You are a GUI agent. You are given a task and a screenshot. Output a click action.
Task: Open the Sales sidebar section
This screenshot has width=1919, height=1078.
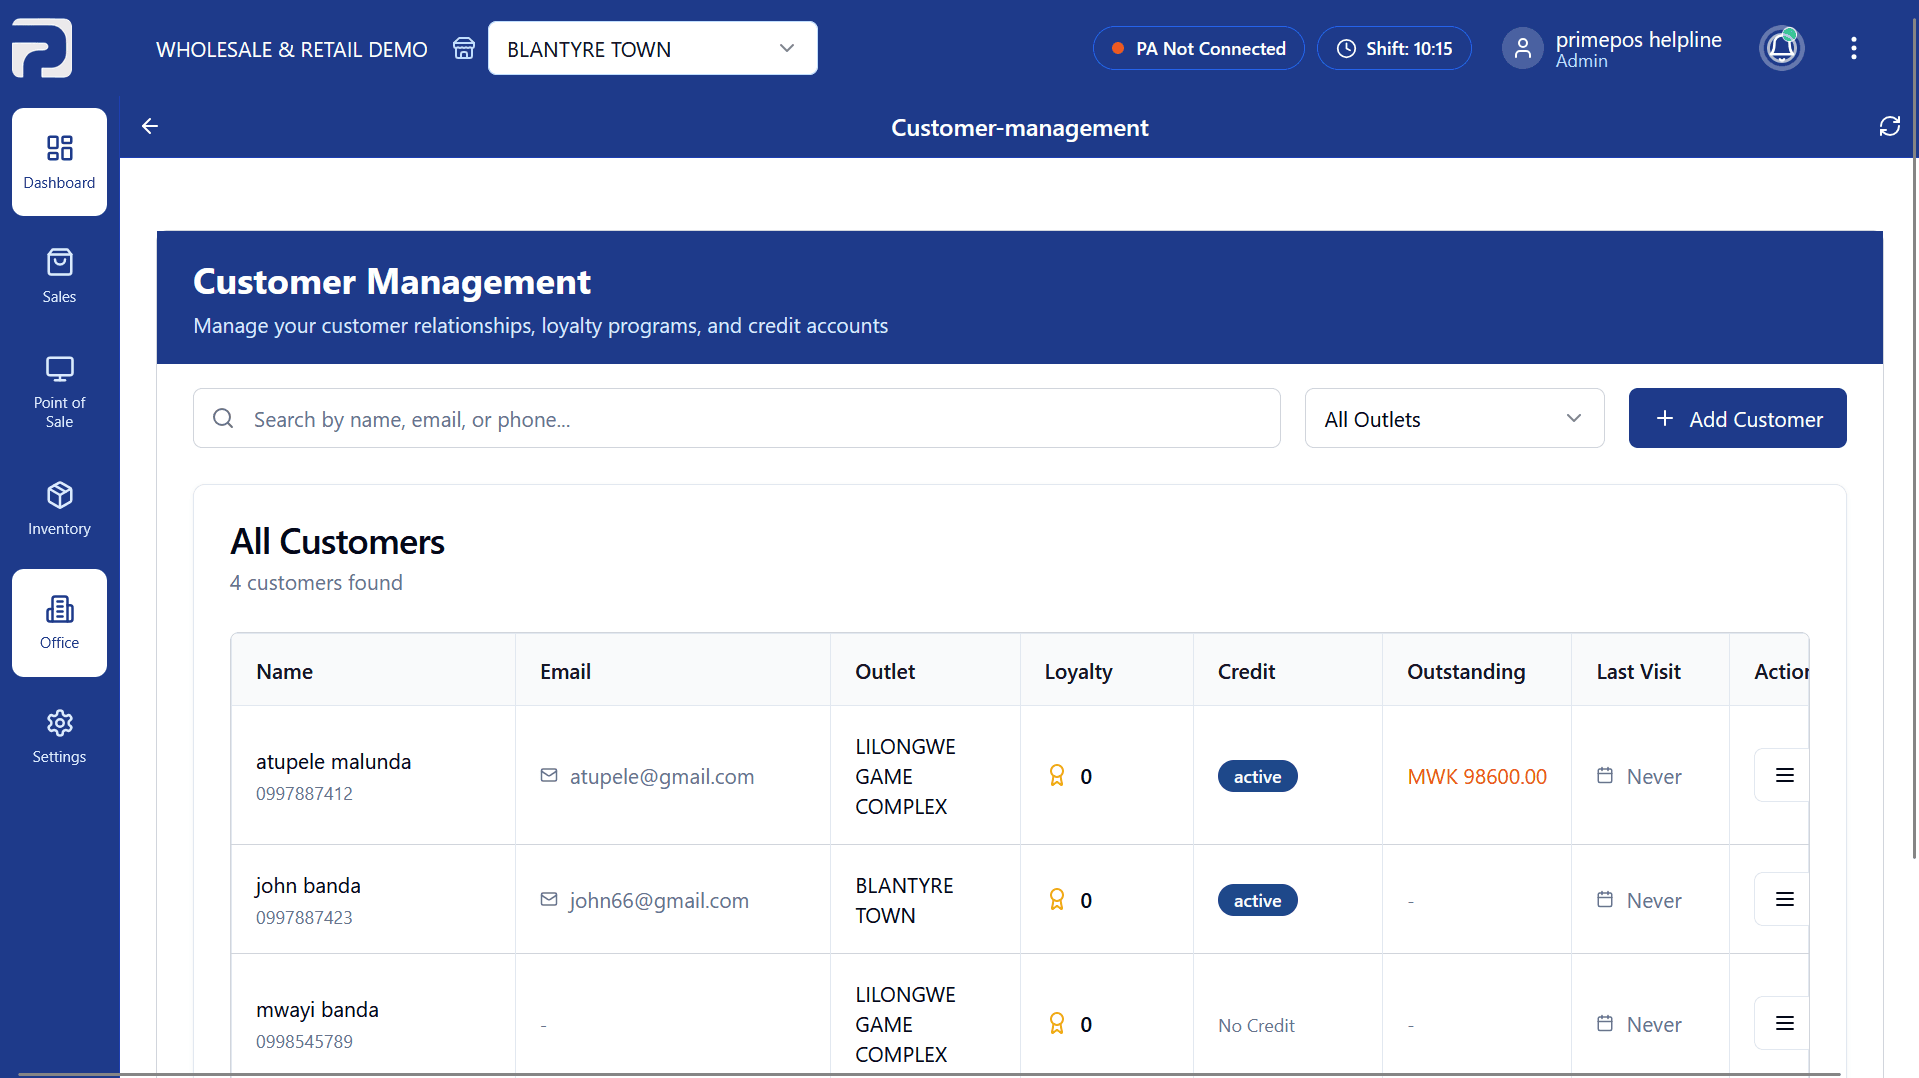click(59, 276)
